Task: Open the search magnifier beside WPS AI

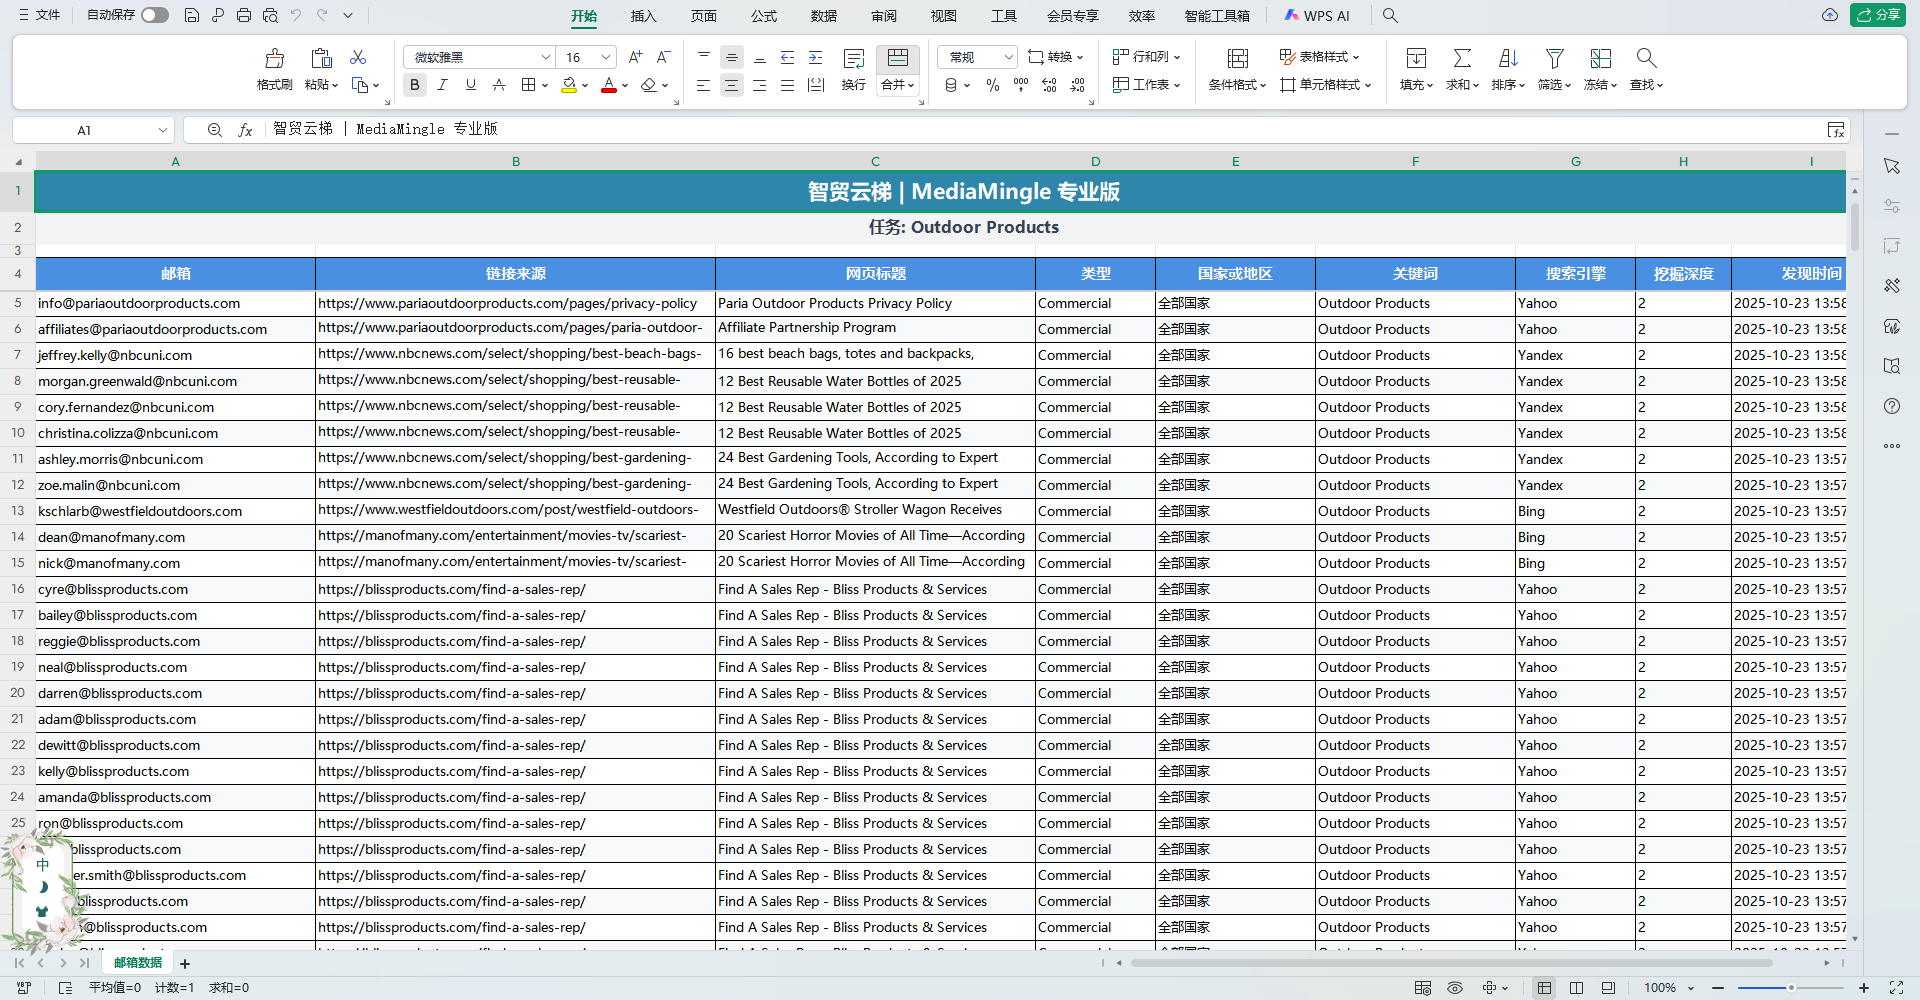Action: click(1390, 15)
